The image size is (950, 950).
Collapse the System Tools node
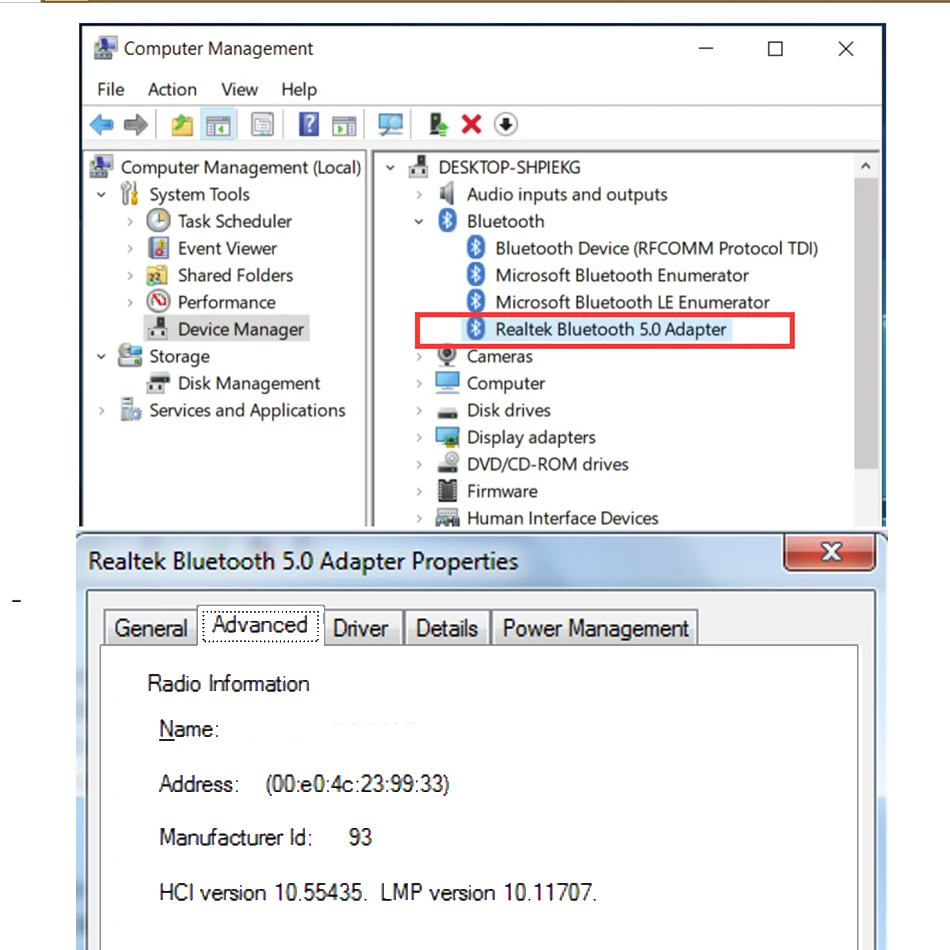click(101, 194)
